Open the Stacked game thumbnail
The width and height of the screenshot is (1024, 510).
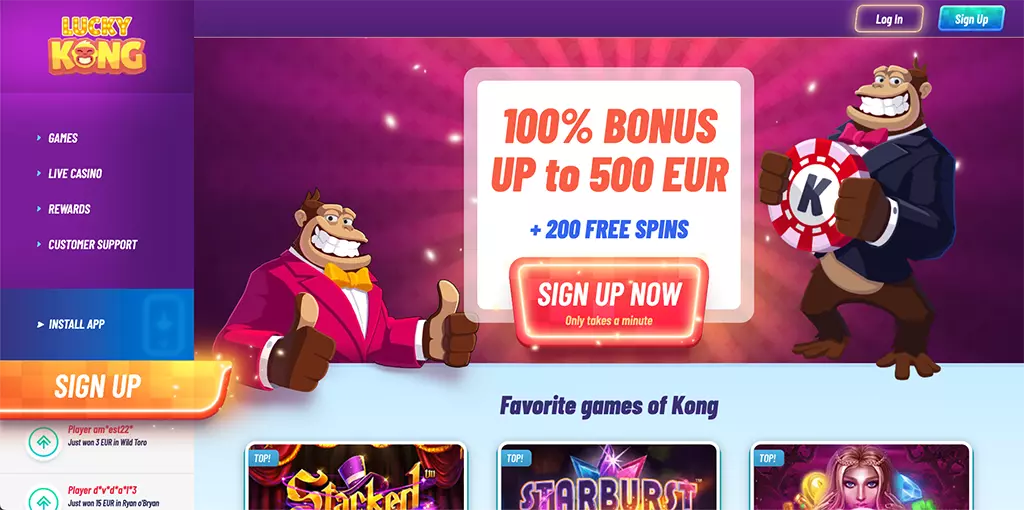(x=357, y=477)
